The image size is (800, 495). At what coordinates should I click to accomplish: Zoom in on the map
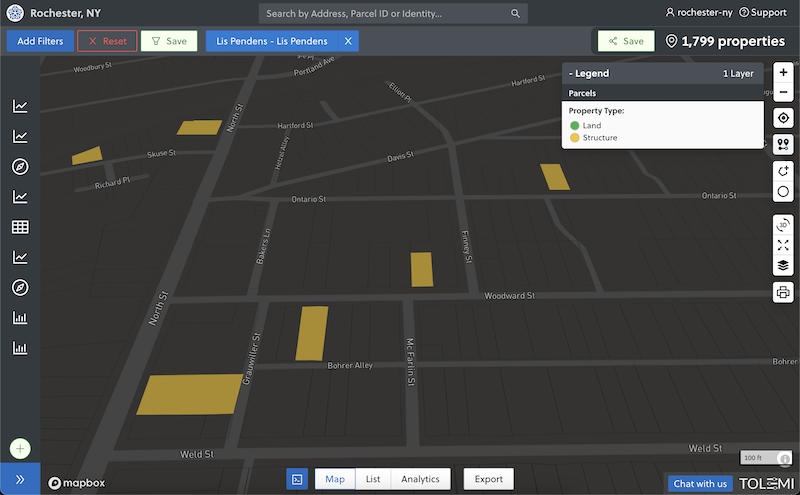[x=783, y=73]
